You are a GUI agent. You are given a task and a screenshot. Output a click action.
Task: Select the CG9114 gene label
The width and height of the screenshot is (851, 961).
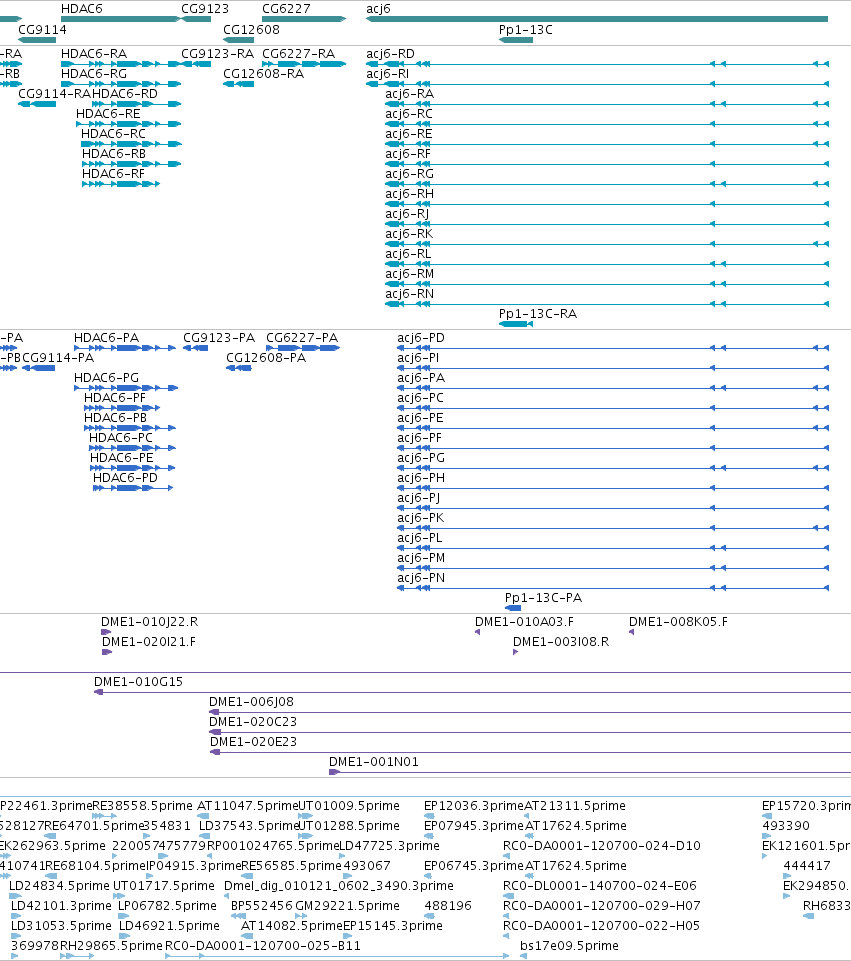click(x=42, y=29)
